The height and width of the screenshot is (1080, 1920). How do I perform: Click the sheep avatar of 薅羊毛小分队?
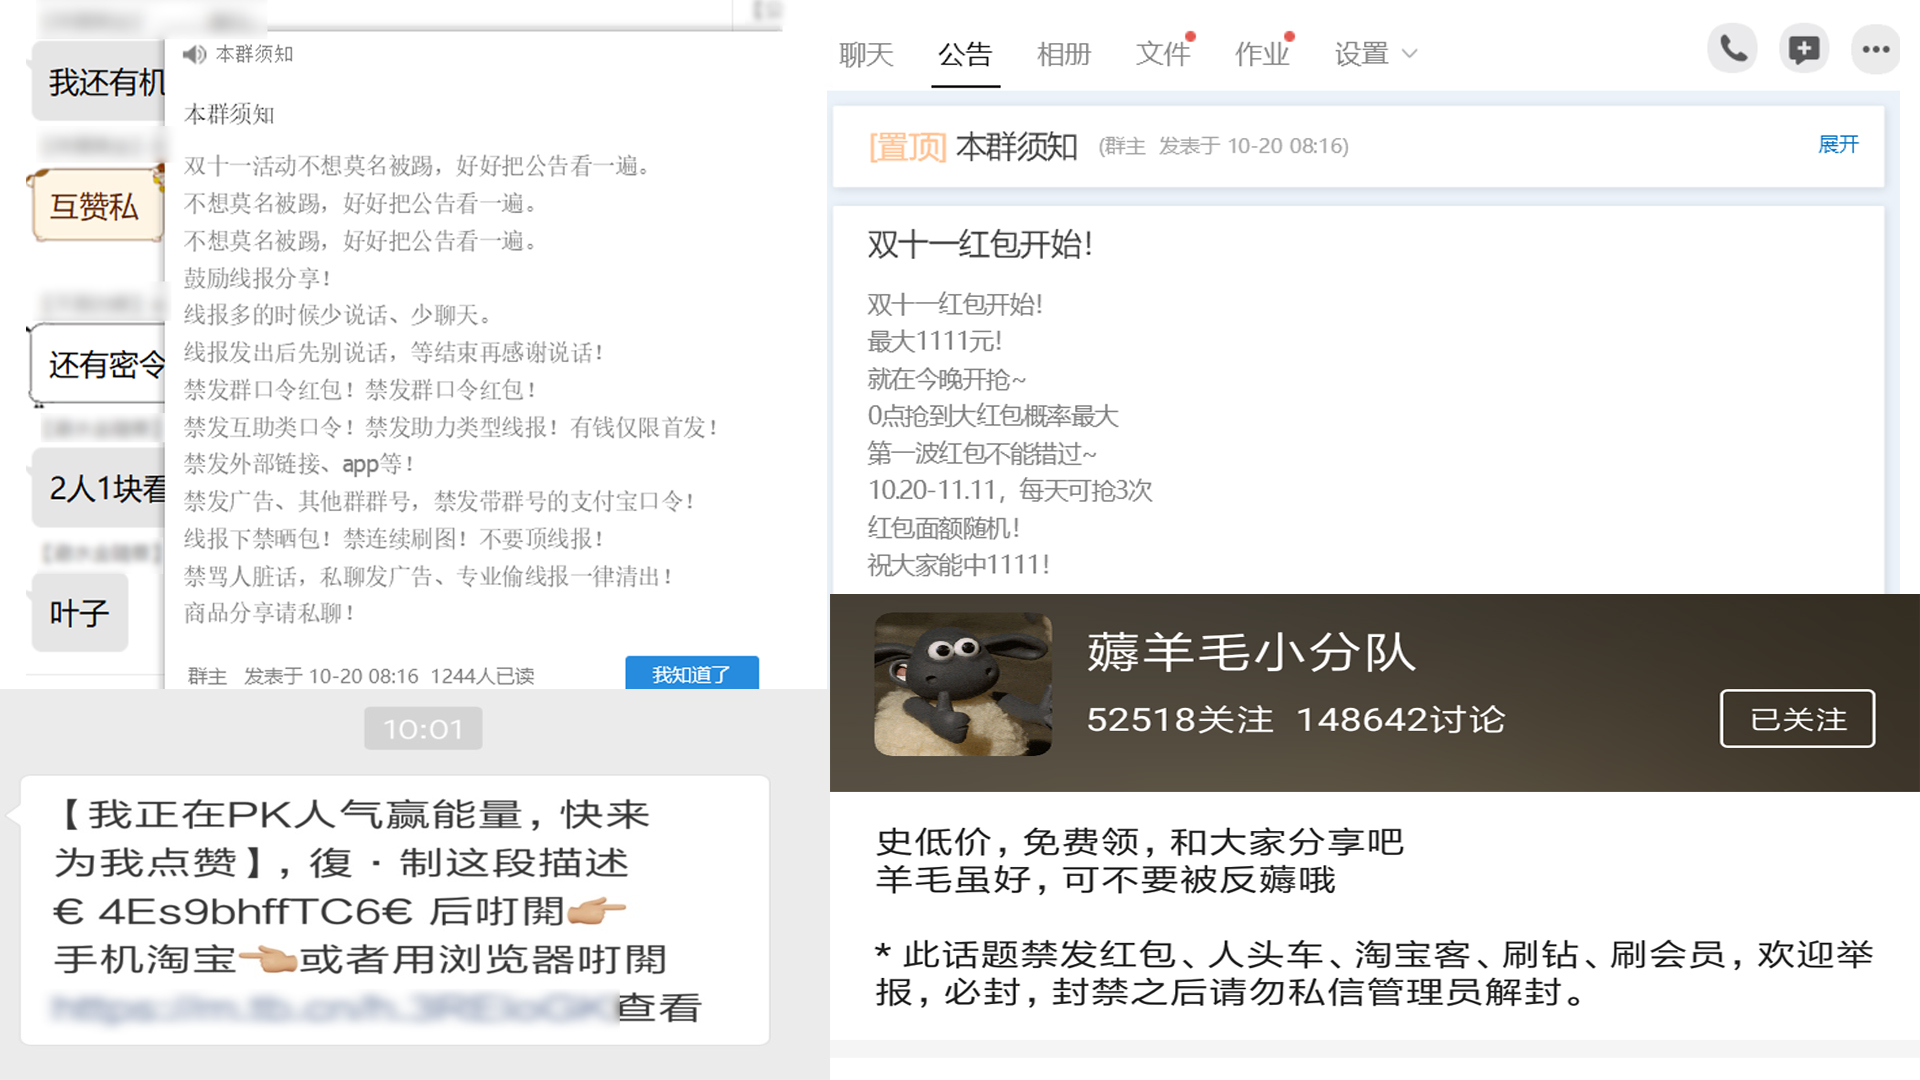(x=962, y=684)
